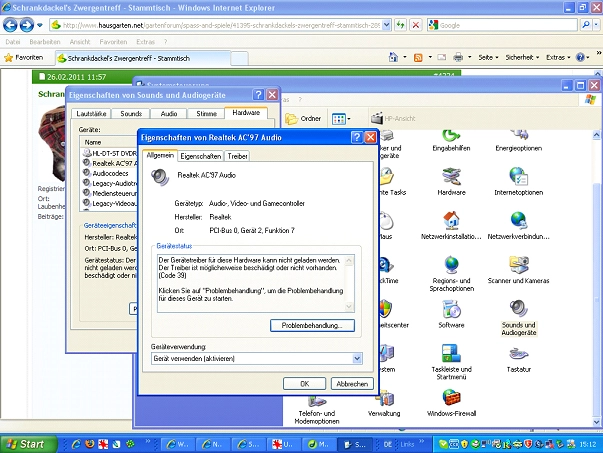Click the printer icon in IE toolbar
Image resolution: width=603 pixels, height=453 pixels.
(x=458, y=58)
